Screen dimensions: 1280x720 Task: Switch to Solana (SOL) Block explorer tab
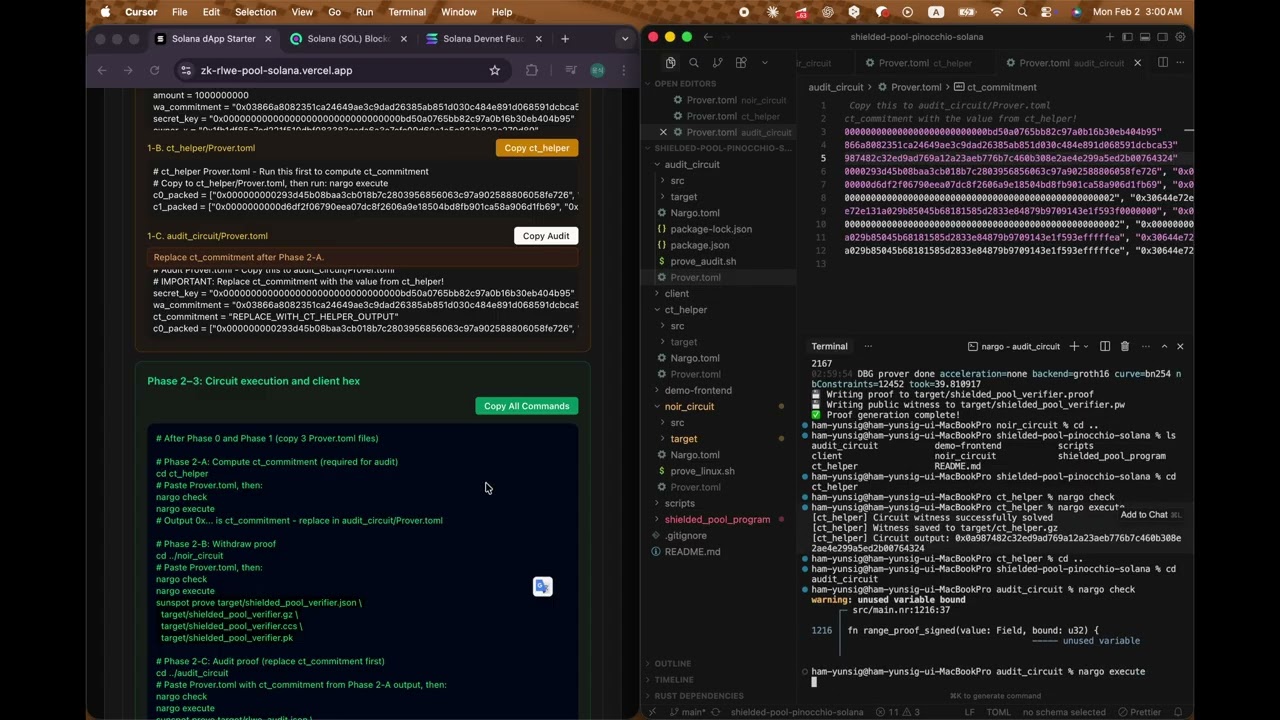(x=346, y=39)
